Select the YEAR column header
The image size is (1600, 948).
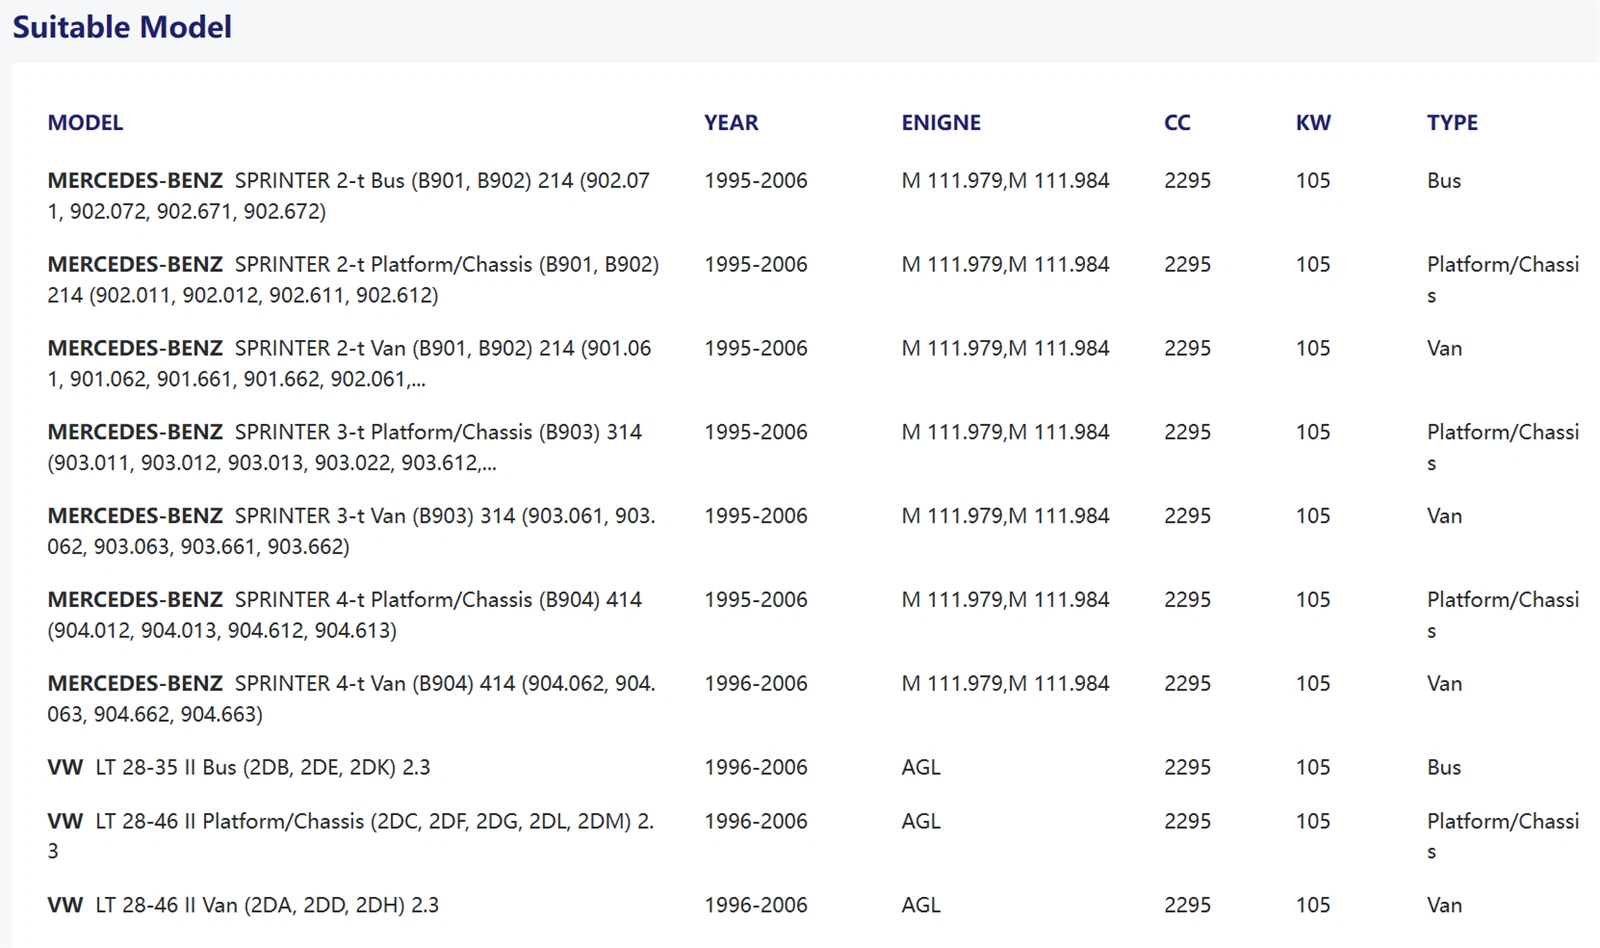pyautogui.click(x=731, y=123)
